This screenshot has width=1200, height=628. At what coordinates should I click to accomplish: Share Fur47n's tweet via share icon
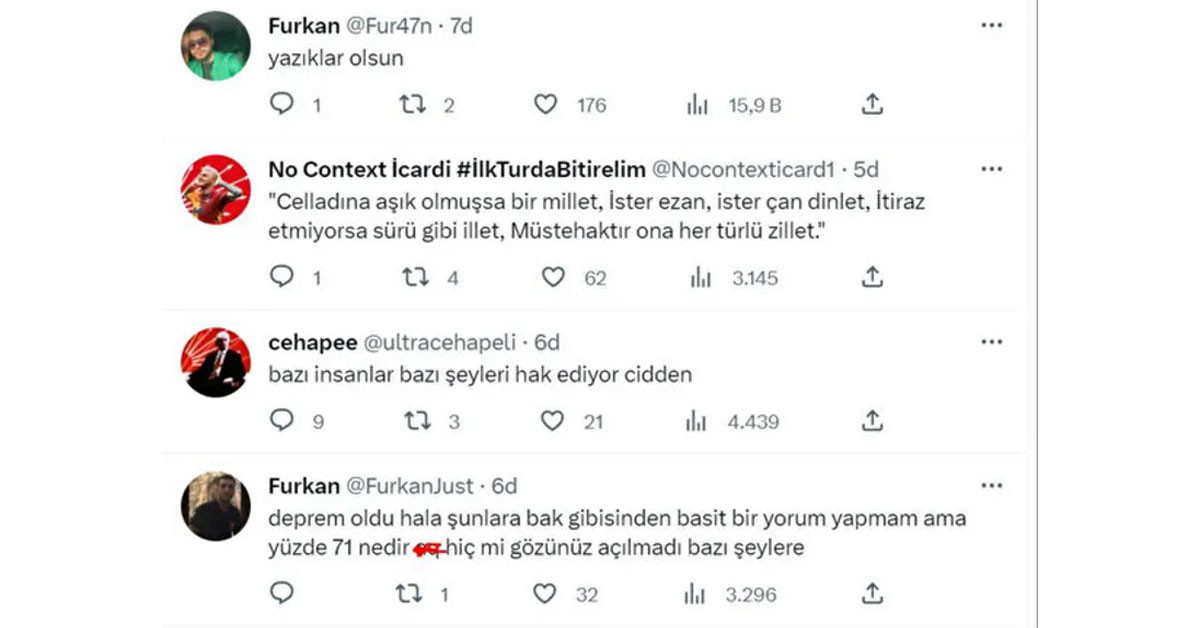tap(871, 104)
